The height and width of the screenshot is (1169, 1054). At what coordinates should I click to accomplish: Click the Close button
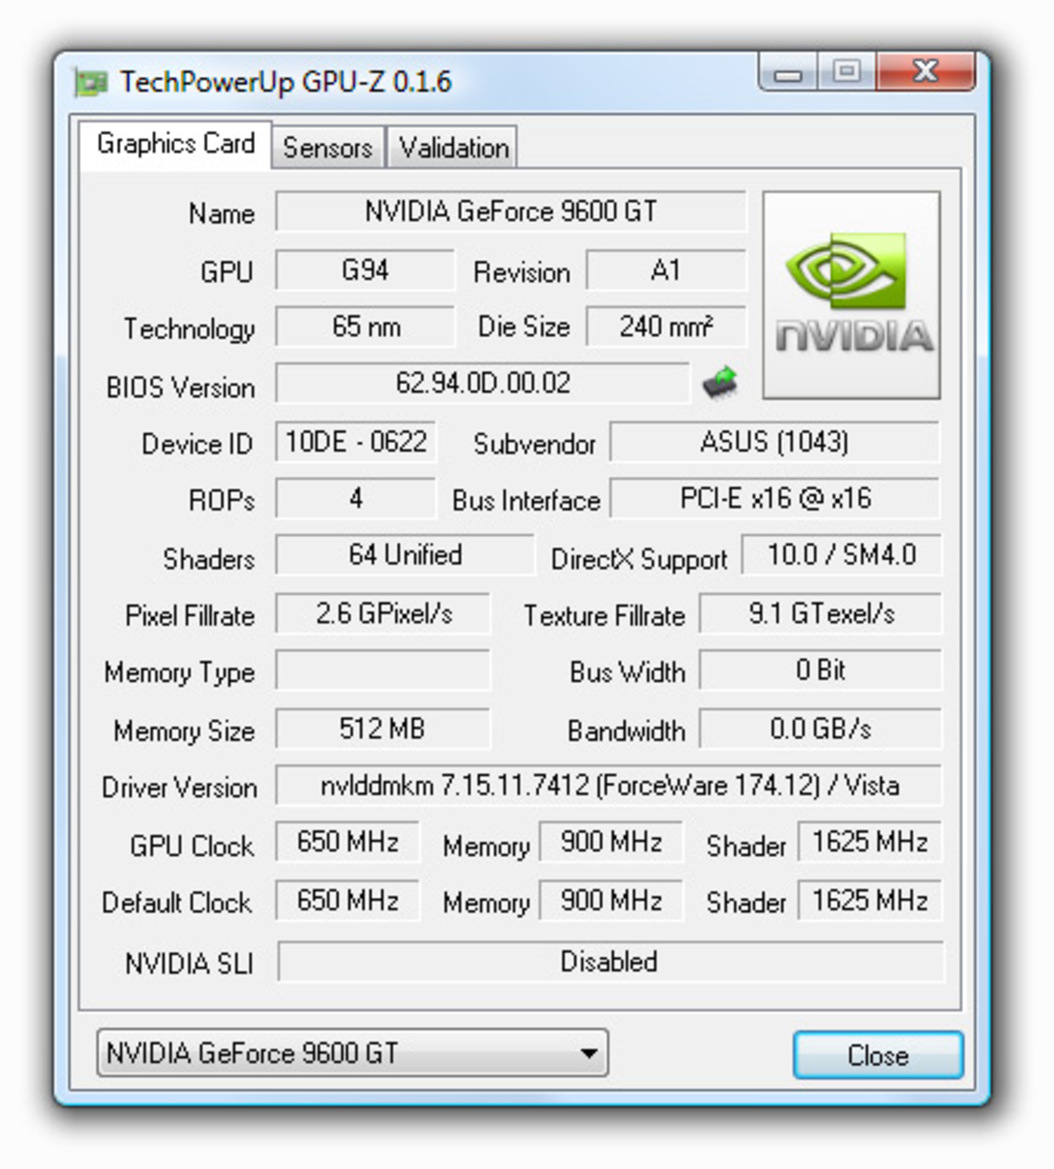(x=878, y=1055)
